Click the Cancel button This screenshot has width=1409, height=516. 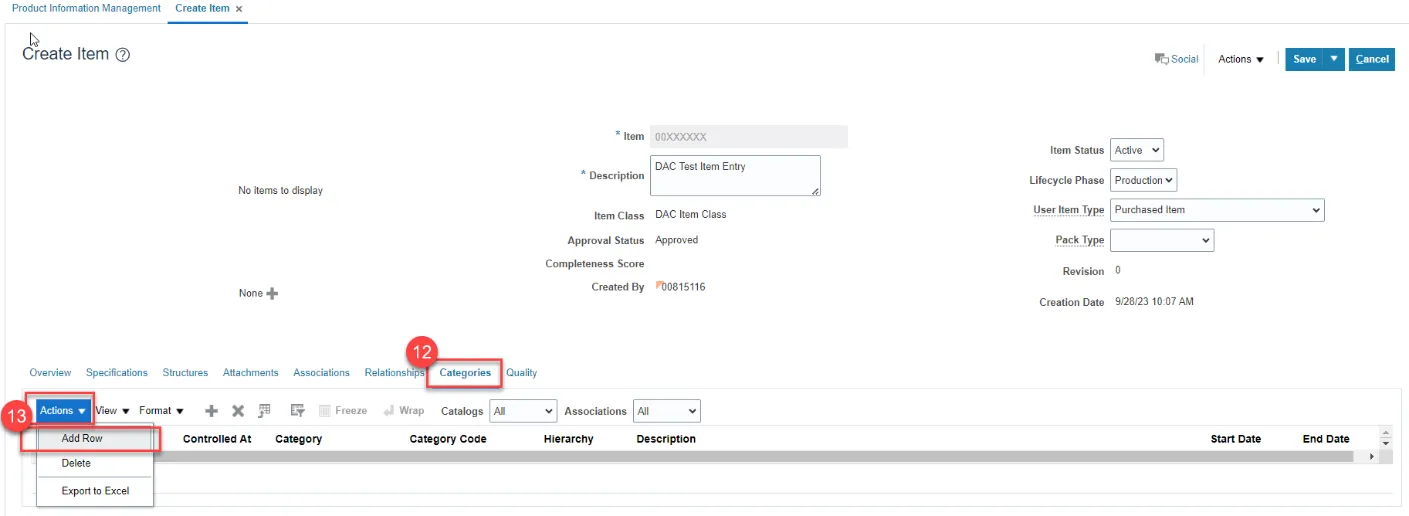pos(1372,59)
